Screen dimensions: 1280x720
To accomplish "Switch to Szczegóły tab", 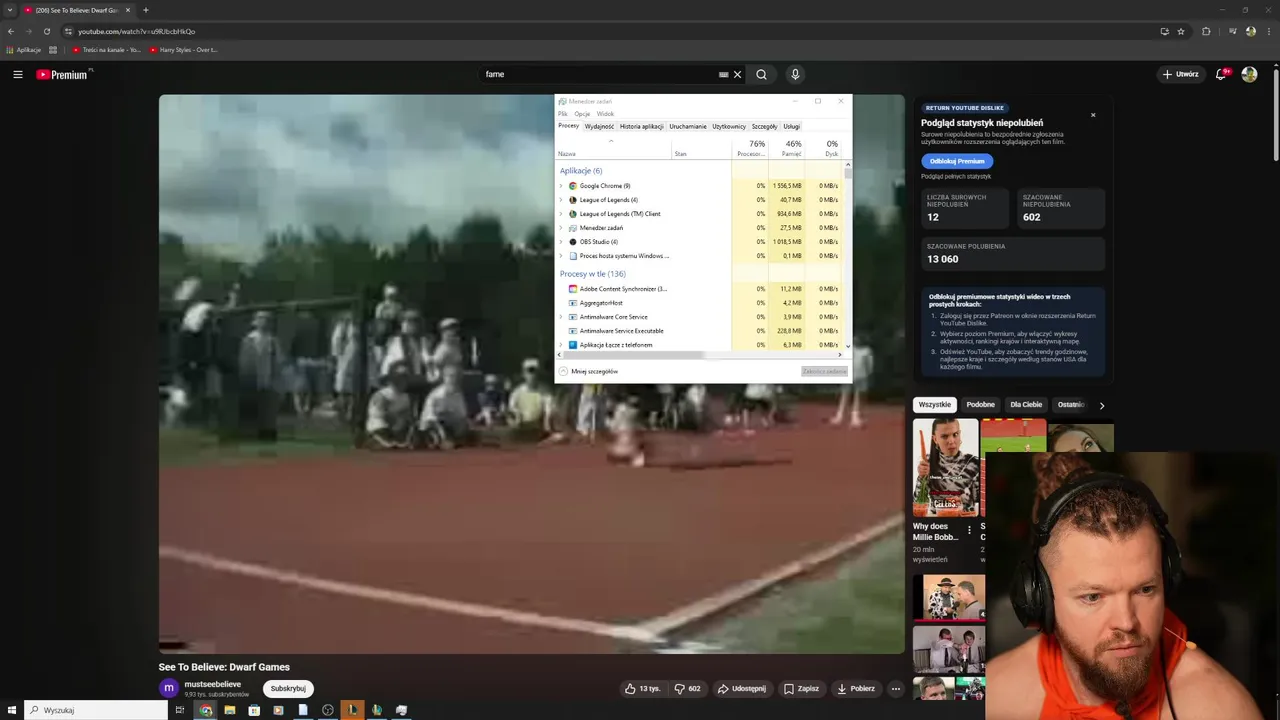I will (764, 126).
